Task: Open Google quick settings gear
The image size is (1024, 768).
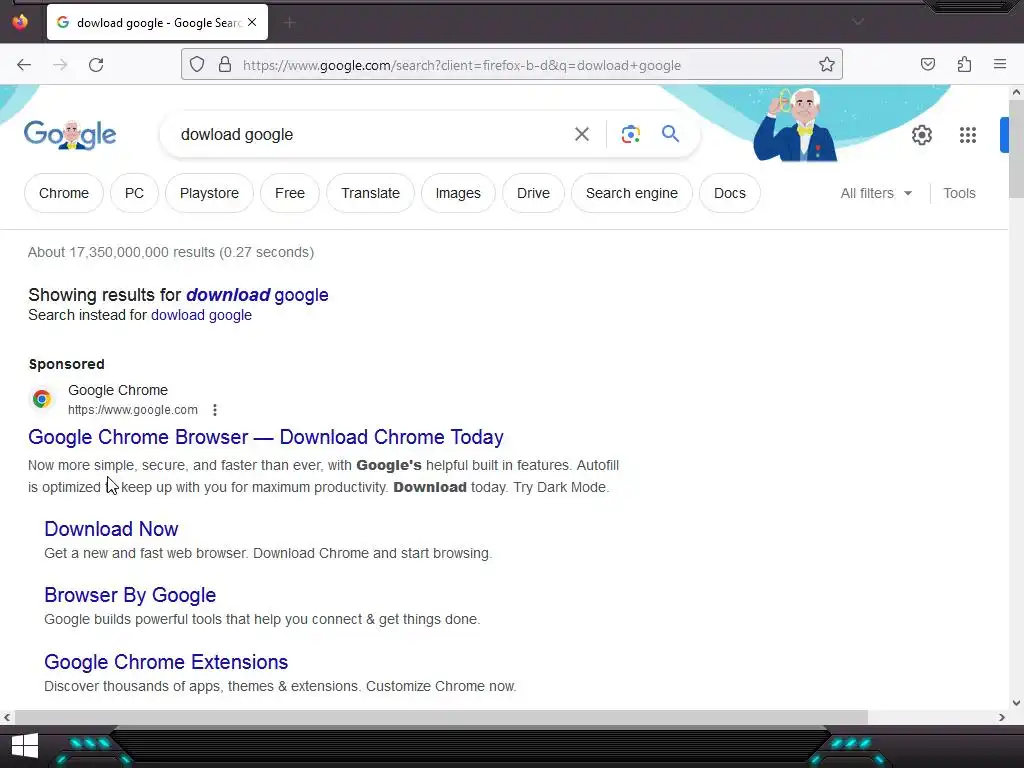Action: coord(921,135)
